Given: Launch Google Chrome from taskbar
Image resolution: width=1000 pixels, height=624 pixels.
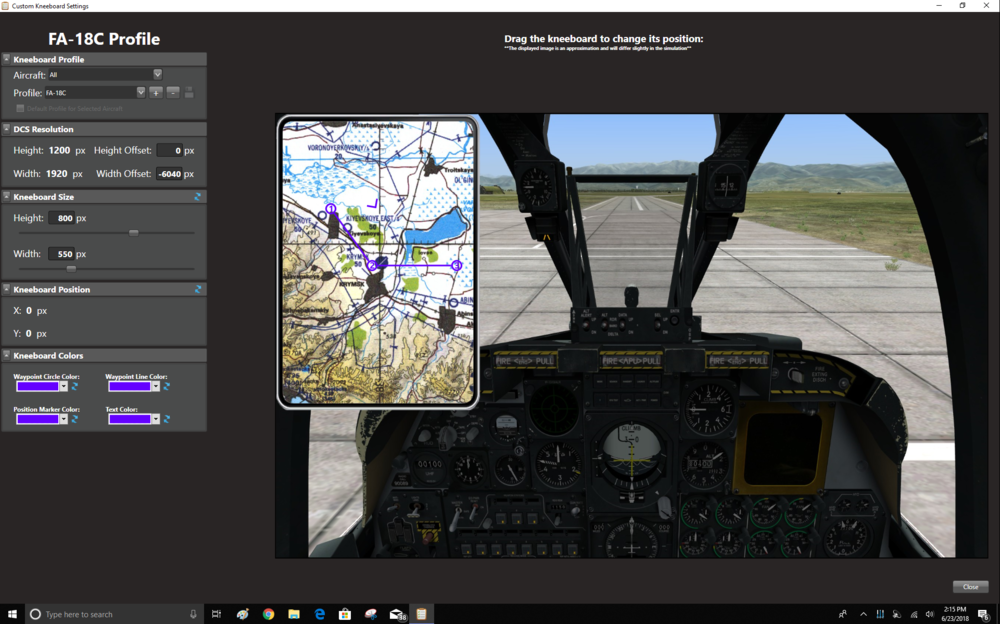Looking at the screenshot, I should point(268,614).
